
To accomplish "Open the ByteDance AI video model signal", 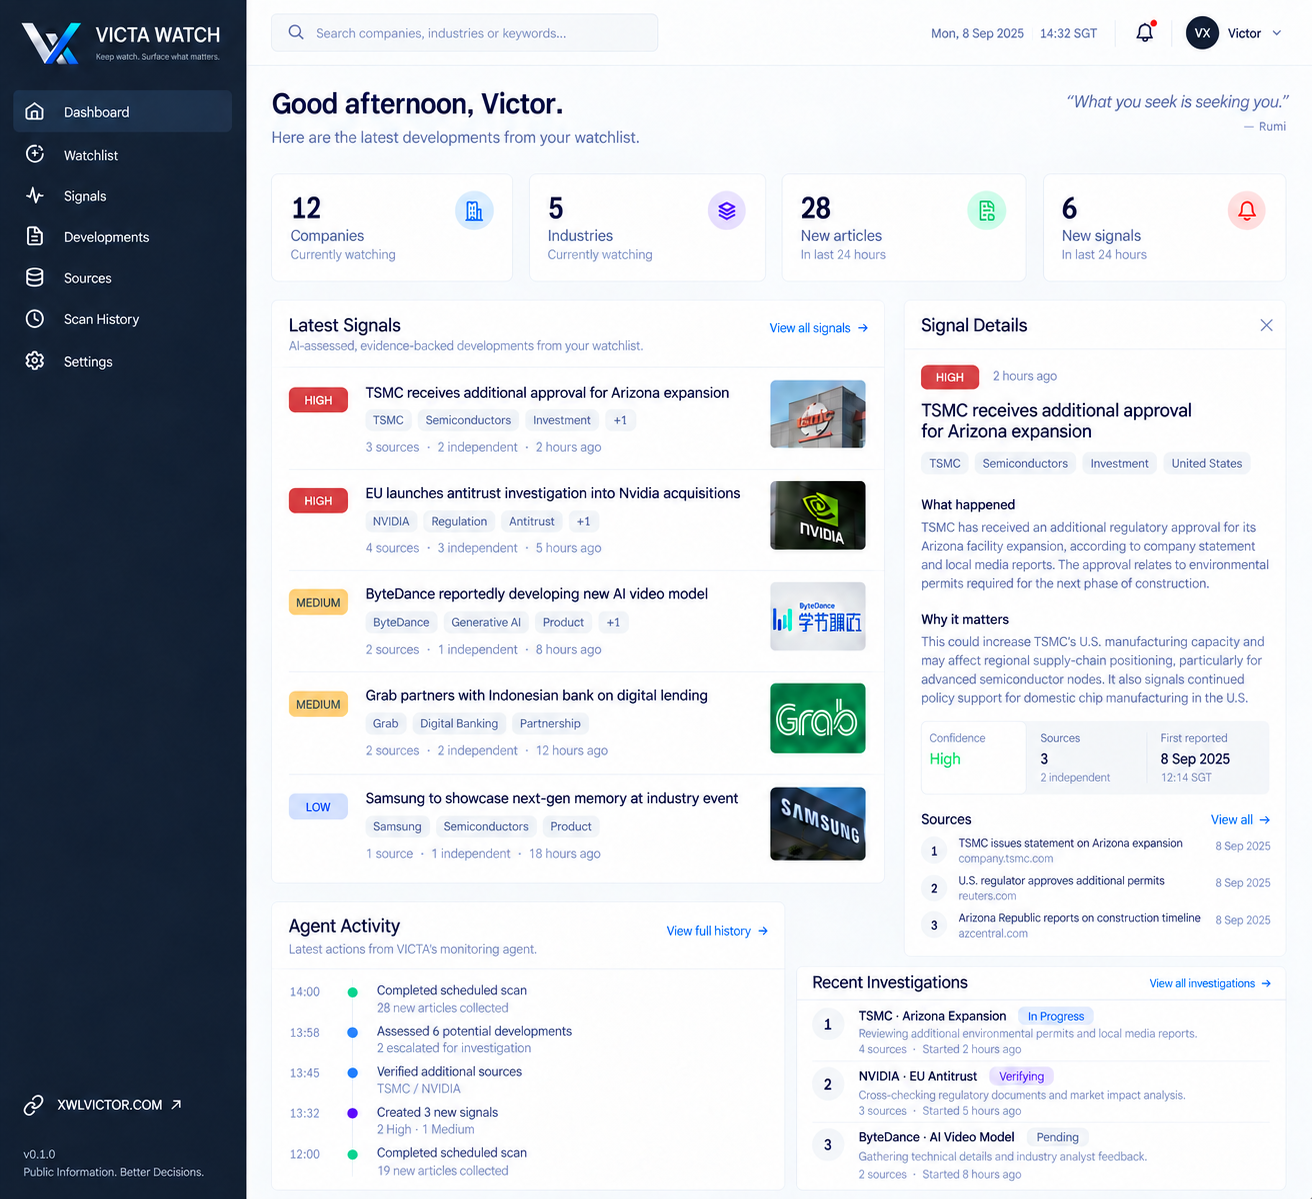I will [536, 594].
